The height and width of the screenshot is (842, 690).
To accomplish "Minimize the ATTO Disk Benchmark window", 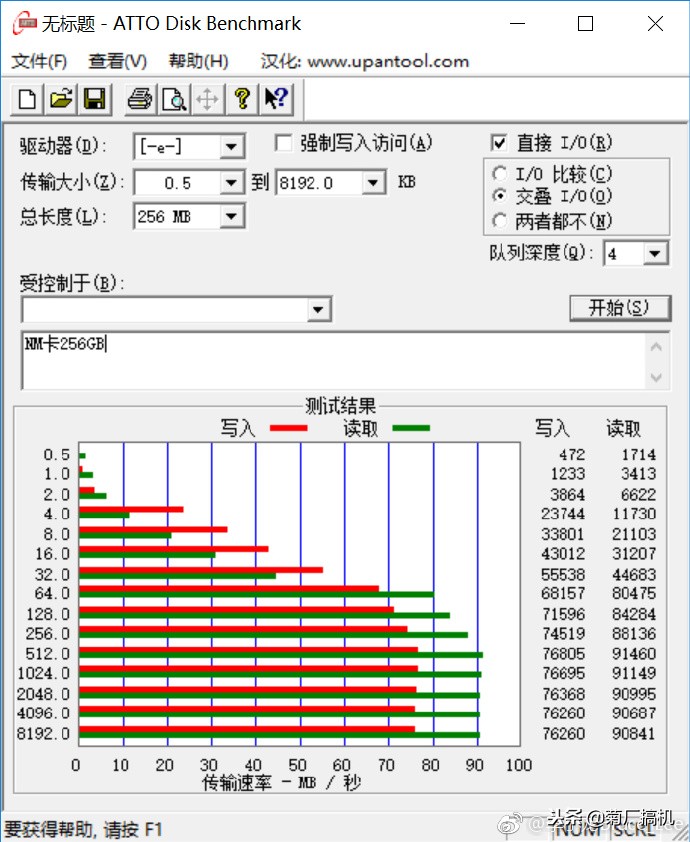I will [x=518, y=24].
